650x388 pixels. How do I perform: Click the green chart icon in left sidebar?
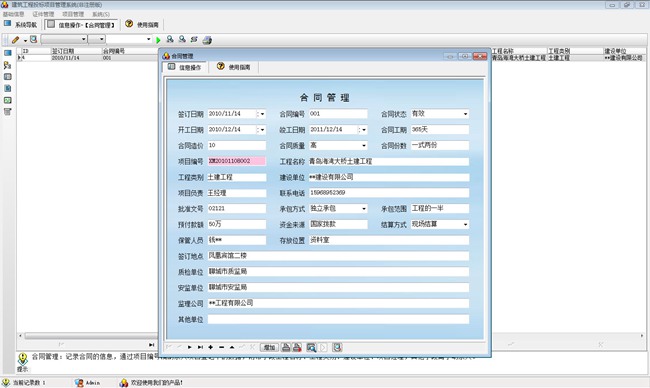(7, 100)
